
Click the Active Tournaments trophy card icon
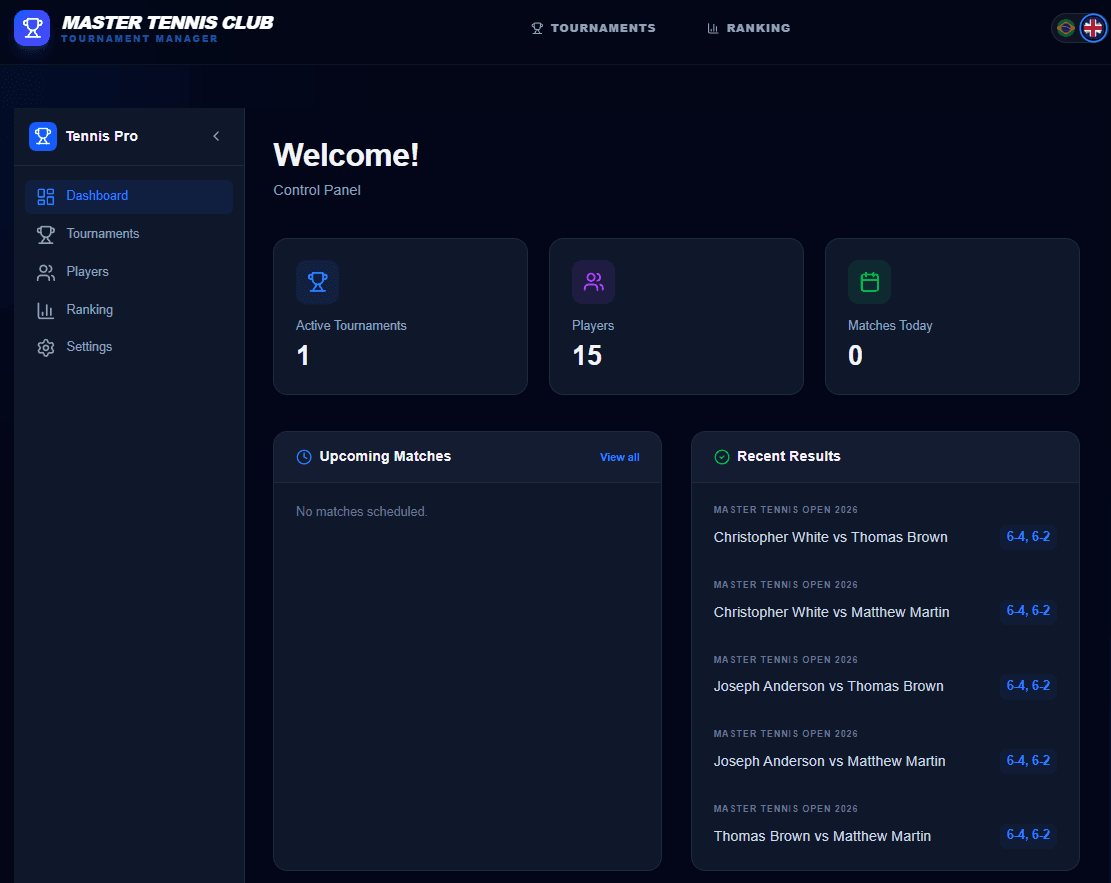[317, 282]
